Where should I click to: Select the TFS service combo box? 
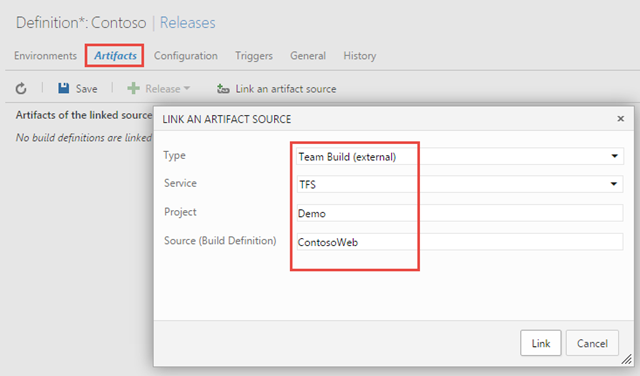point(460,184)
